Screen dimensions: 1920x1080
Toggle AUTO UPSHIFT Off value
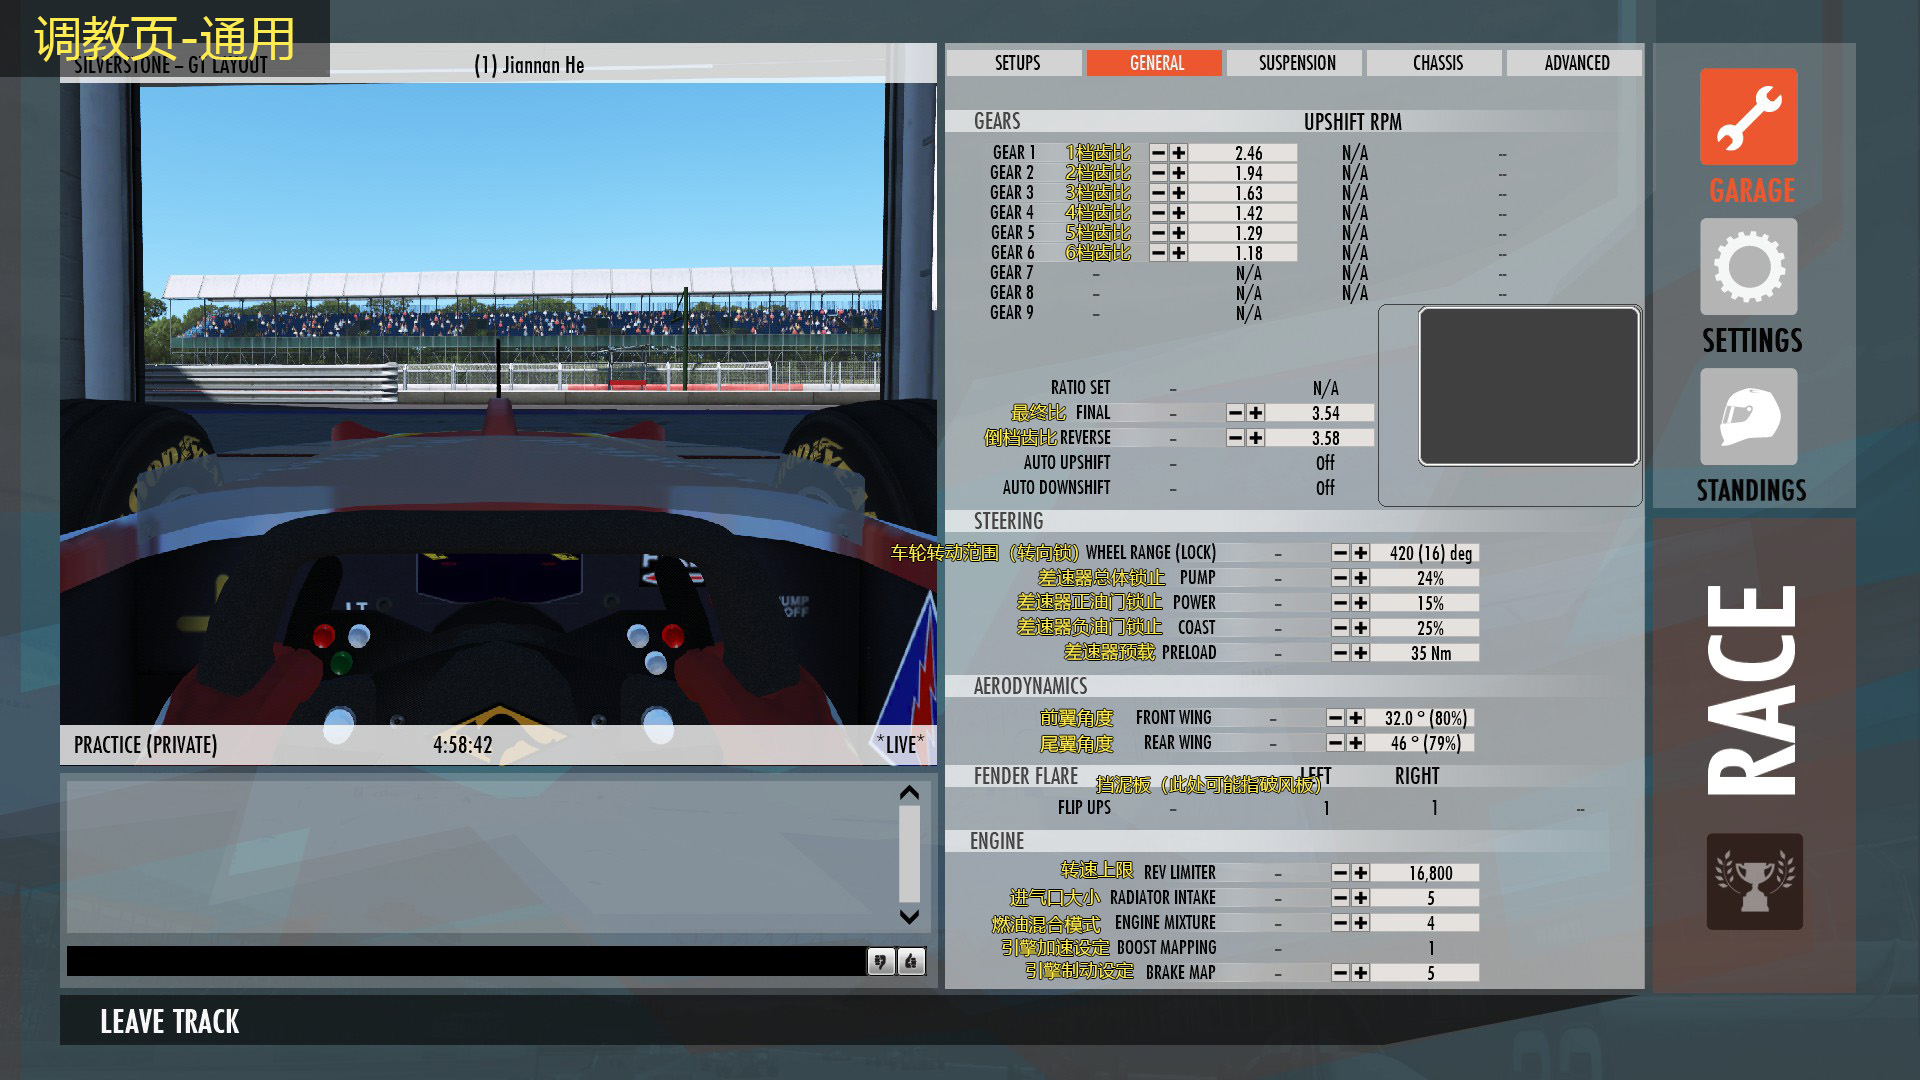tap(1325, 463)
